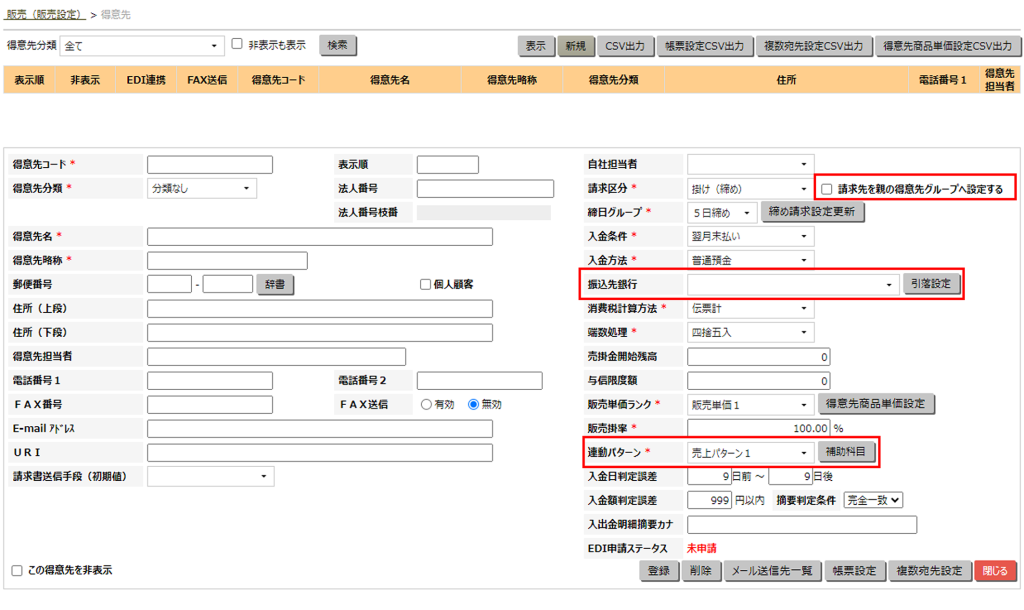Focus the 入金額判定誤差 input field

coord(709,500)
